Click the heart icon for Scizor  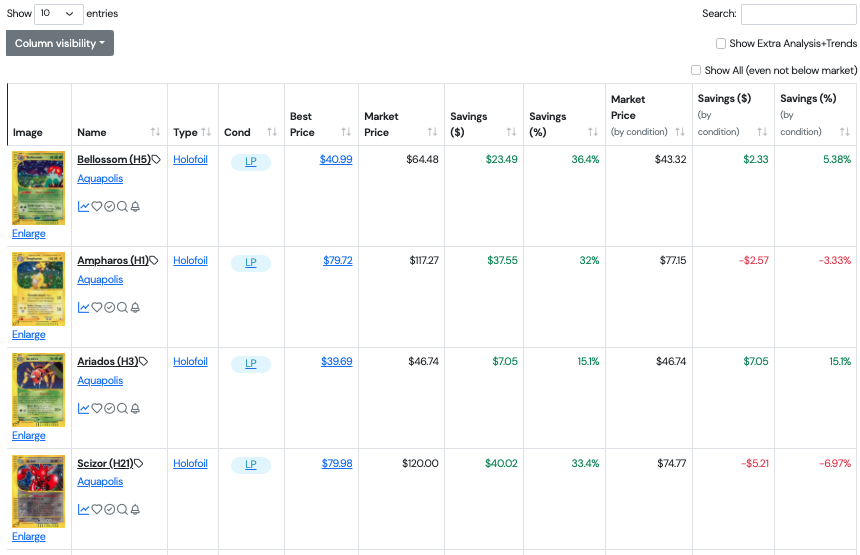[x=97, y=510]
